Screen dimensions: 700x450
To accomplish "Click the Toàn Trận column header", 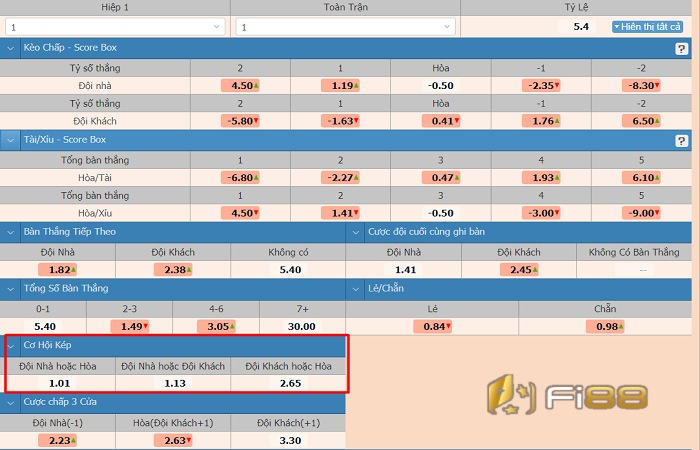I will pos(346,7).
